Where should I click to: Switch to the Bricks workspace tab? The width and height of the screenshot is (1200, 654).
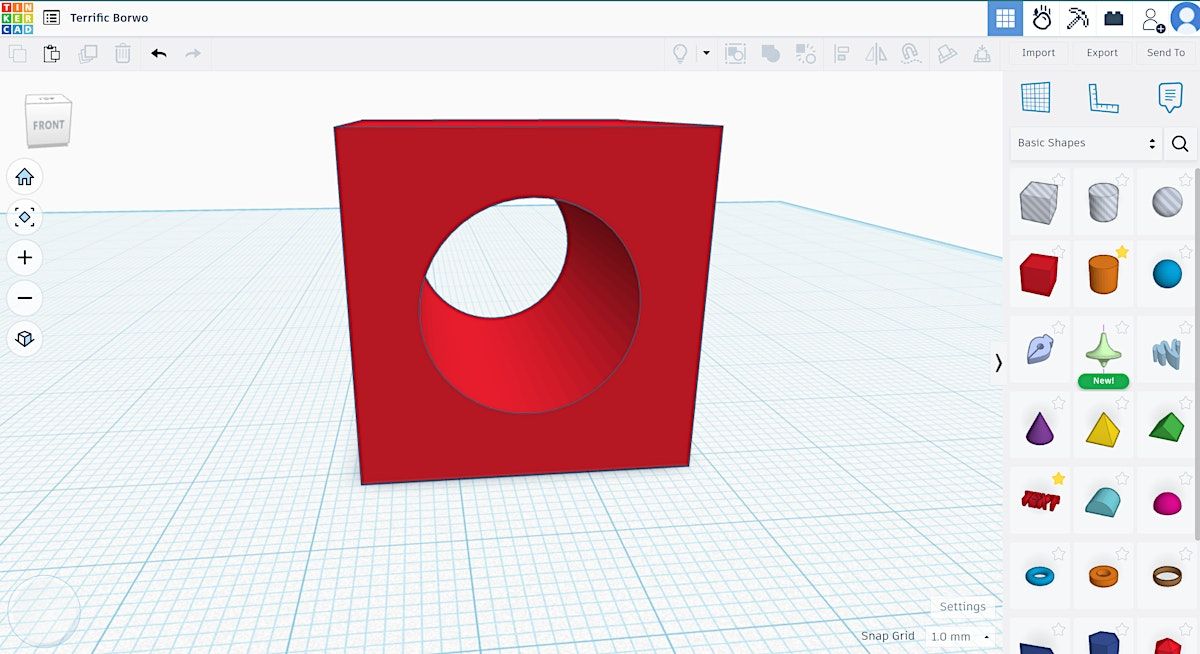click(1113, 18)
